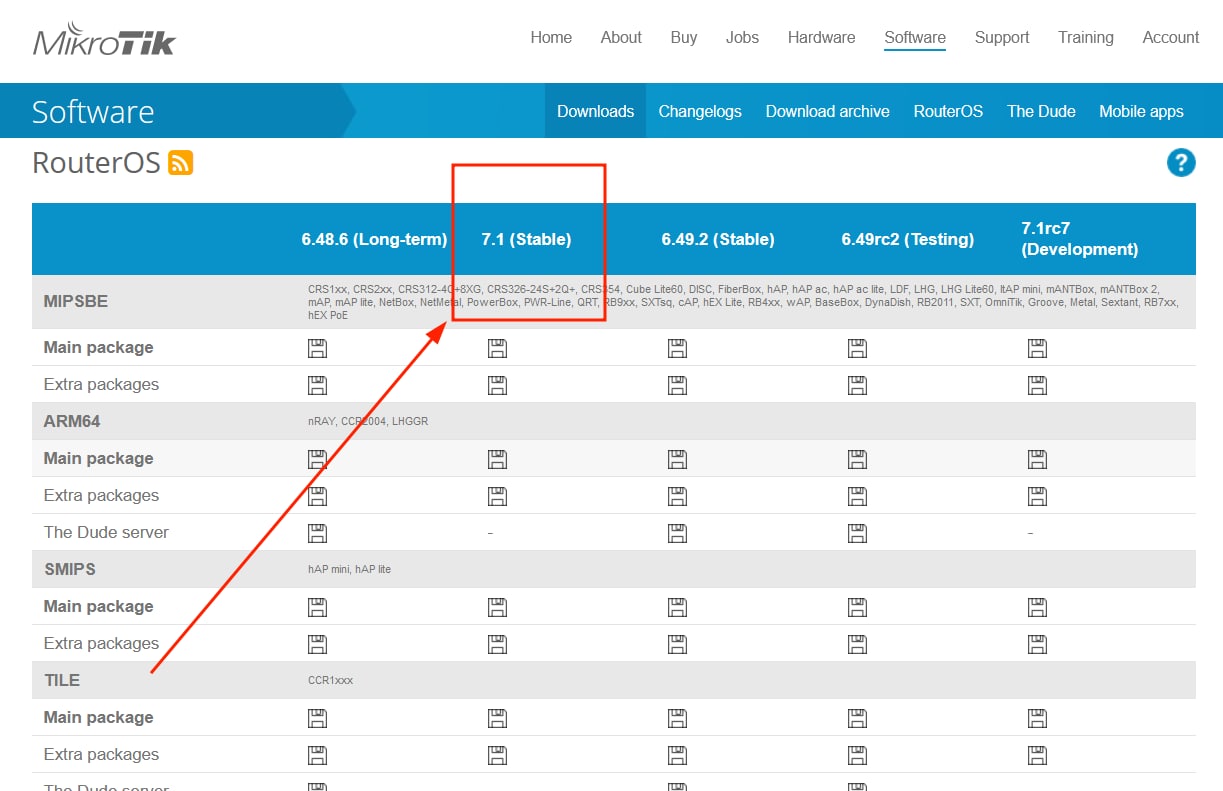Download TILE Main package 6.49rc2 Testing
Image resolution: width=1223 pixels, height=791 pixels.
point(857,718)
